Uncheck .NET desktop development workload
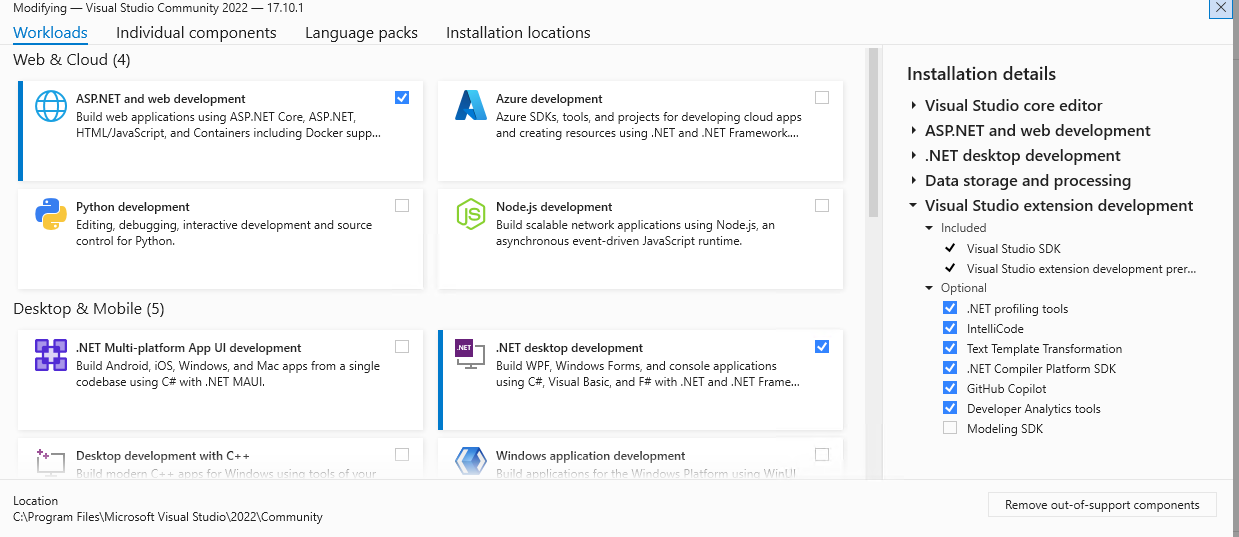The height and width of the screenshot is (537, 1239). point(822,346)
